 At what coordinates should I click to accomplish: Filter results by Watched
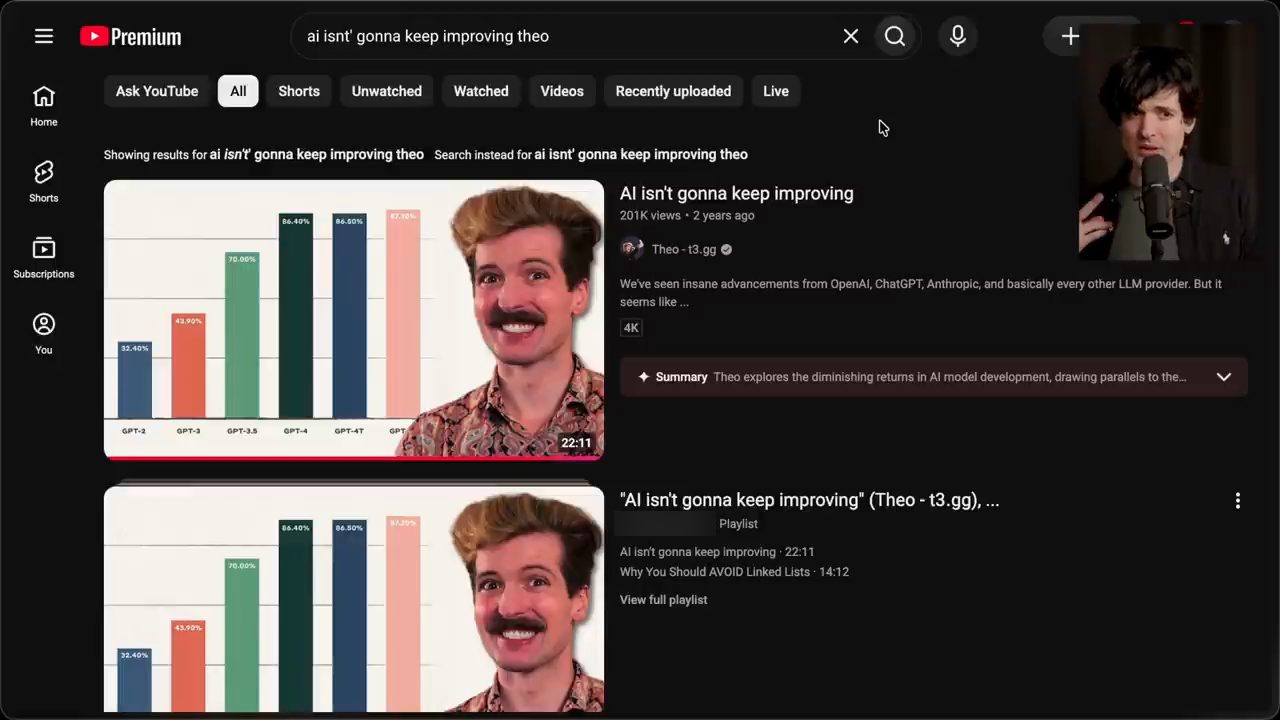[481, 91]
